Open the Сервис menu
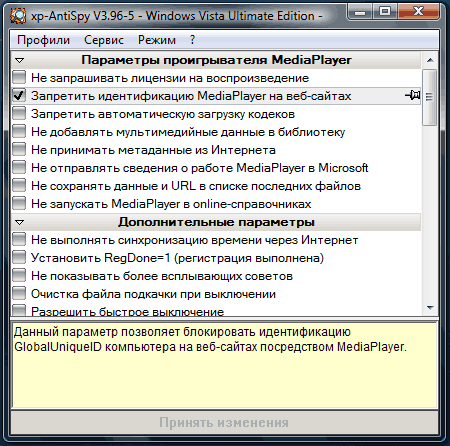The height and width of the screenshot is (446, 450). 104,40
